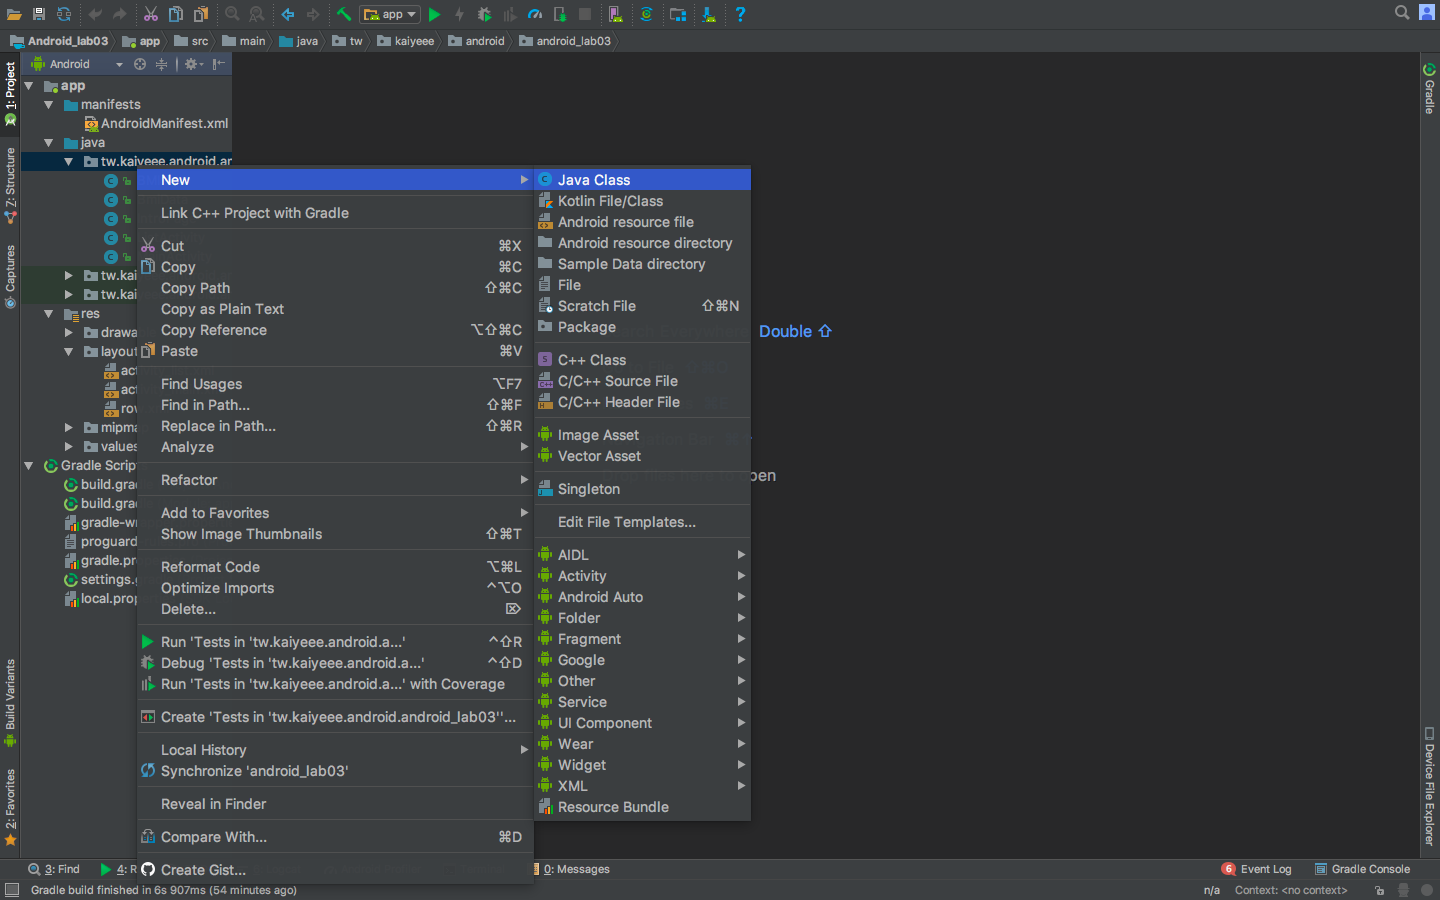Click the Make Project hammer icon

point(344,14)
